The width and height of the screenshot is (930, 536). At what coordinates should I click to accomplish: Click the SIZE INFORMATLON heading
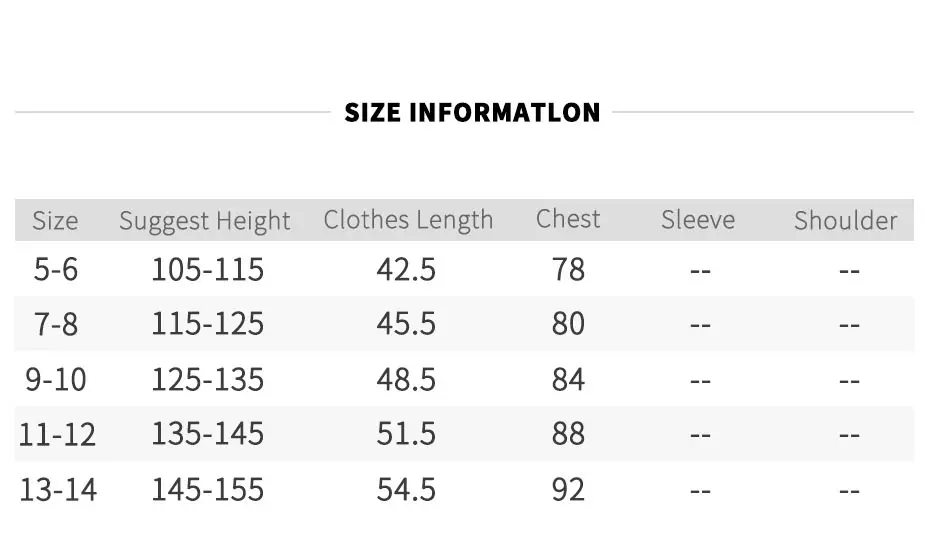[472, 112]
